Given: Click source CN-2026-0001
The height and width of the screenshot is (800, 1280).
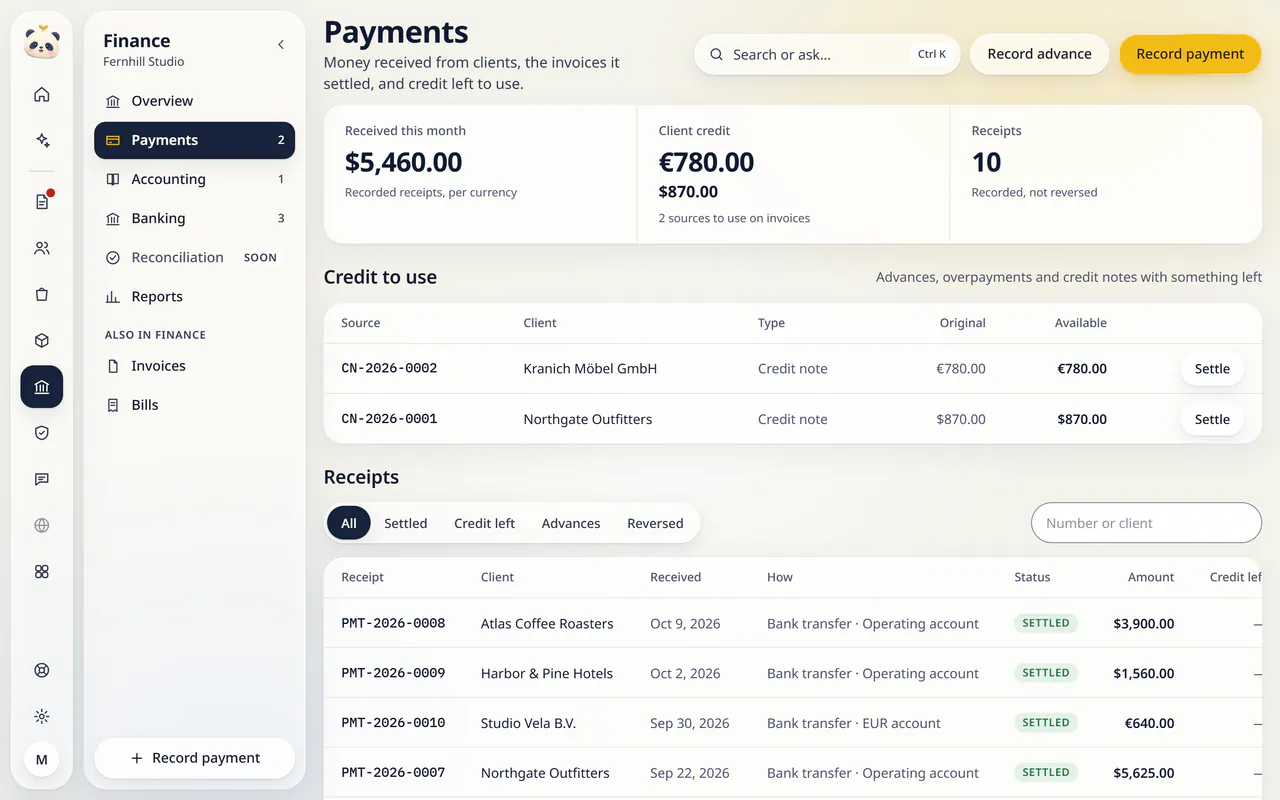Looking at the screenshot, I should coord(389,419).
